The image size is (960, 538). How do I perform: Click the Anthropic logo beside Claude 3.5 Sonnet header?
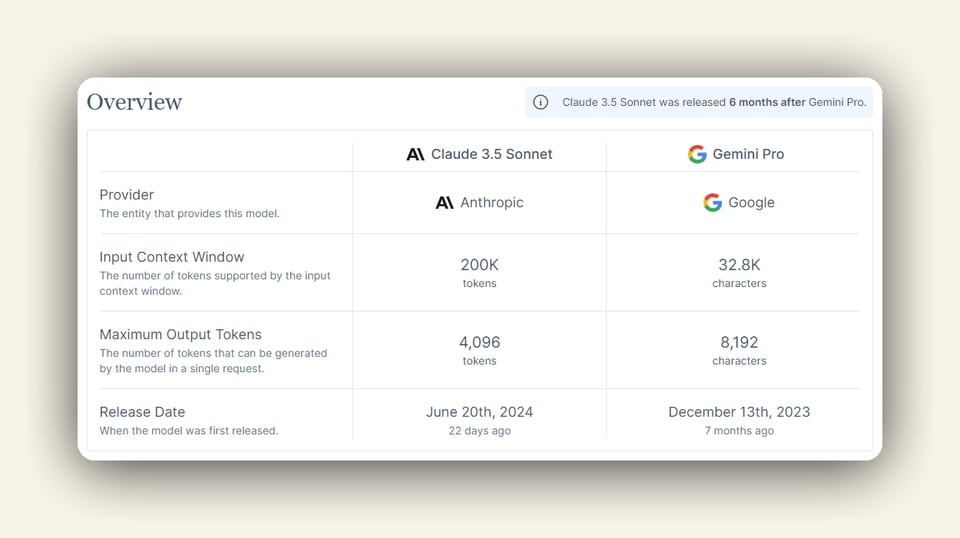(415, 154)
